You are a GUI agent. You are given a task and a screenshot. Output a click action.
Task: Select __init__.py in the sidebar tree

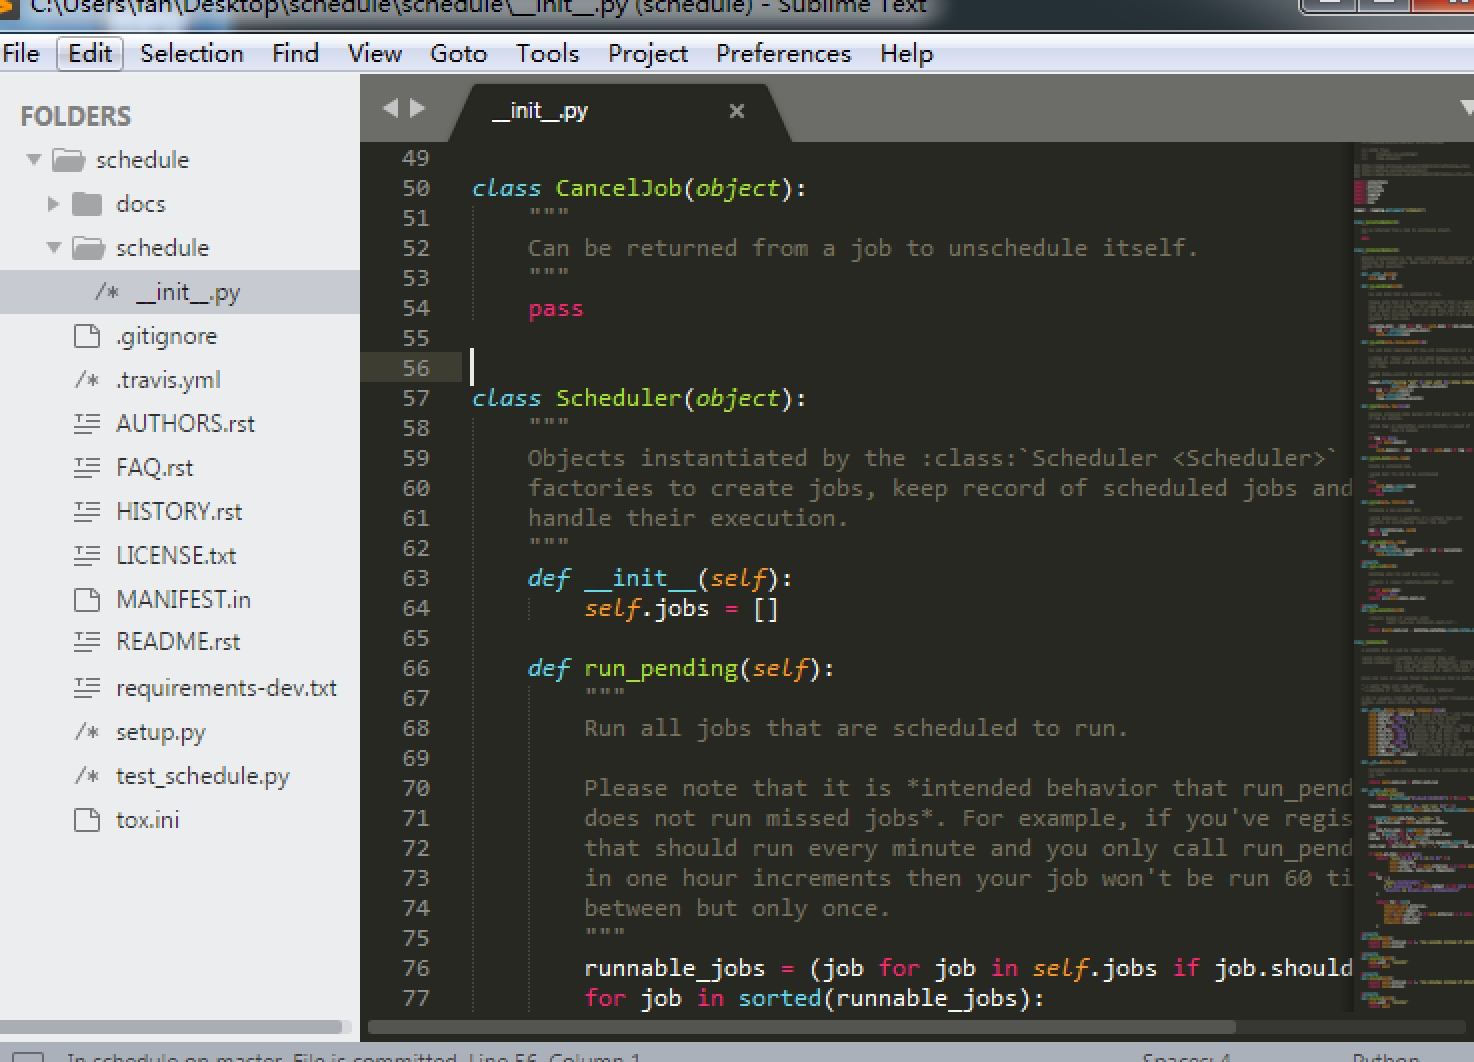180,292
